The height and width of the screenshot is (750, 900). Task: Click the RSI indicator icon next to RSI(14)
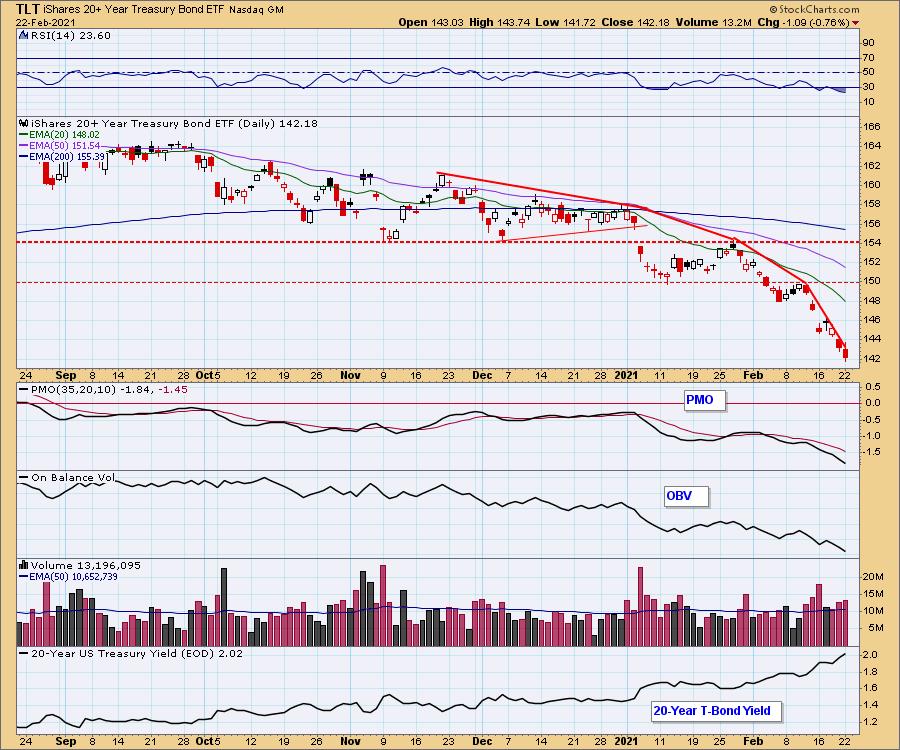(x=24, y=35)
